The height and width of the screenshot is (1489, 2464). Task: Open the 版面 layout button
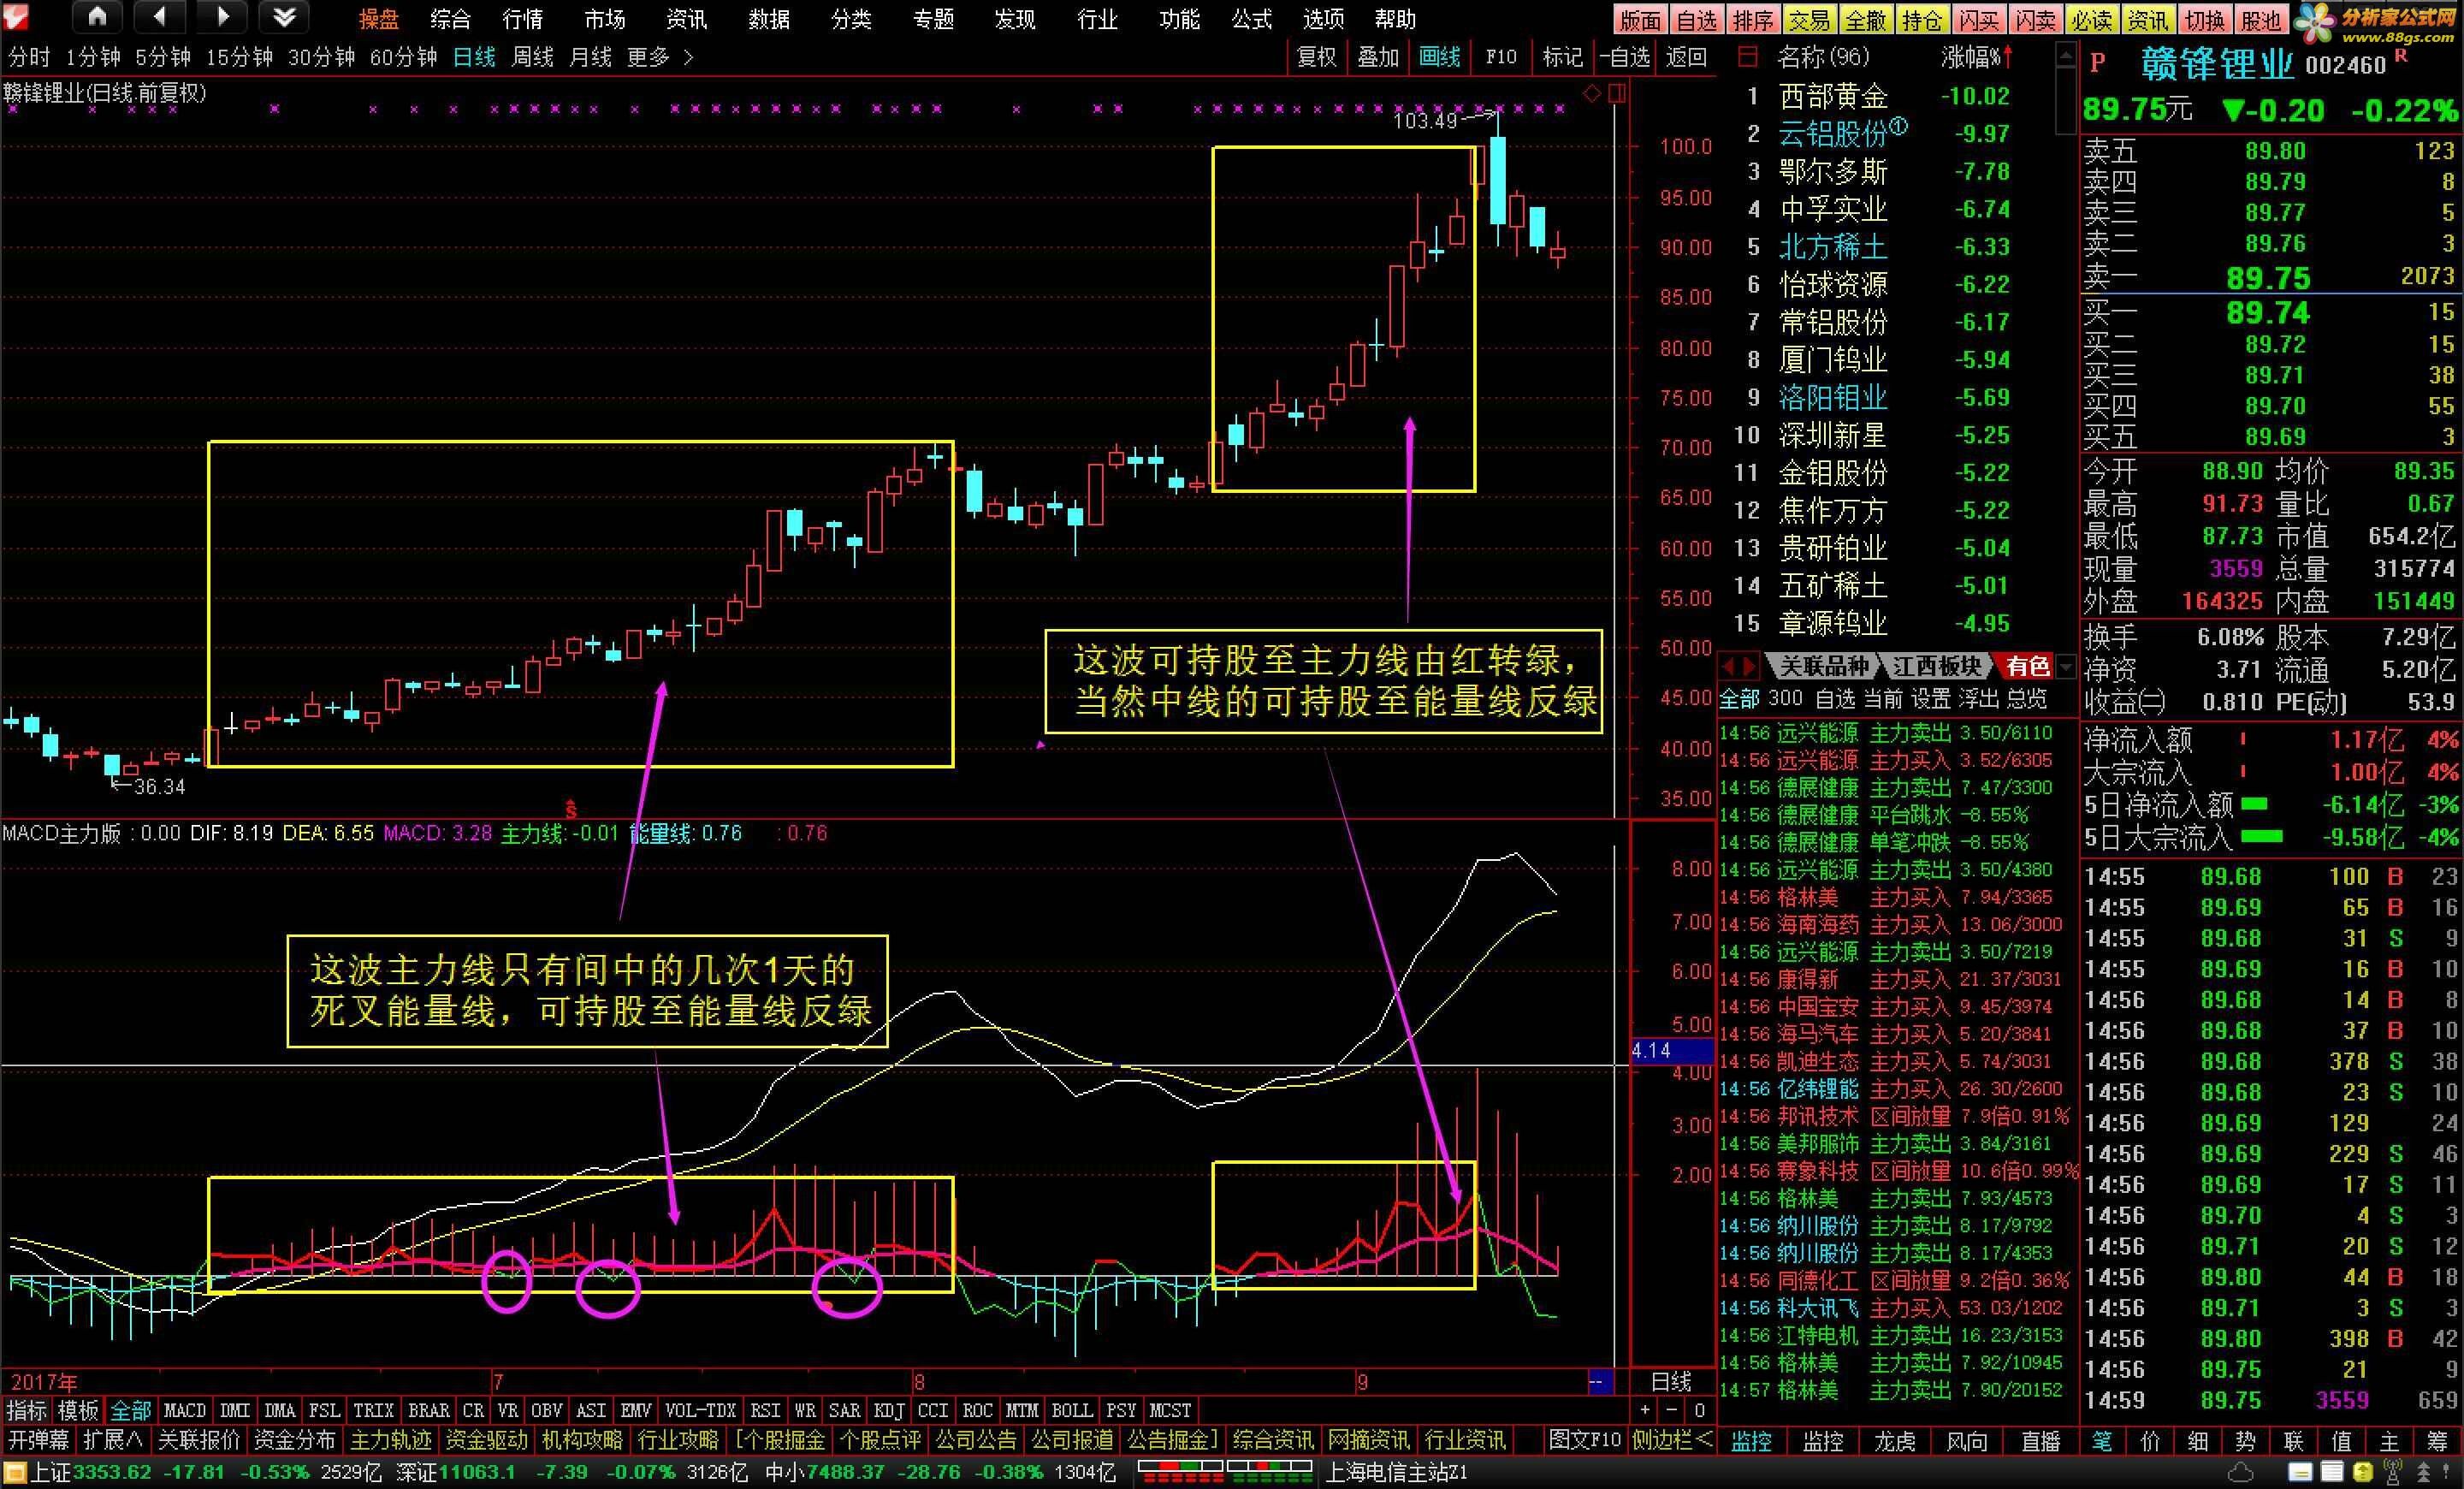coord(1640,19)
